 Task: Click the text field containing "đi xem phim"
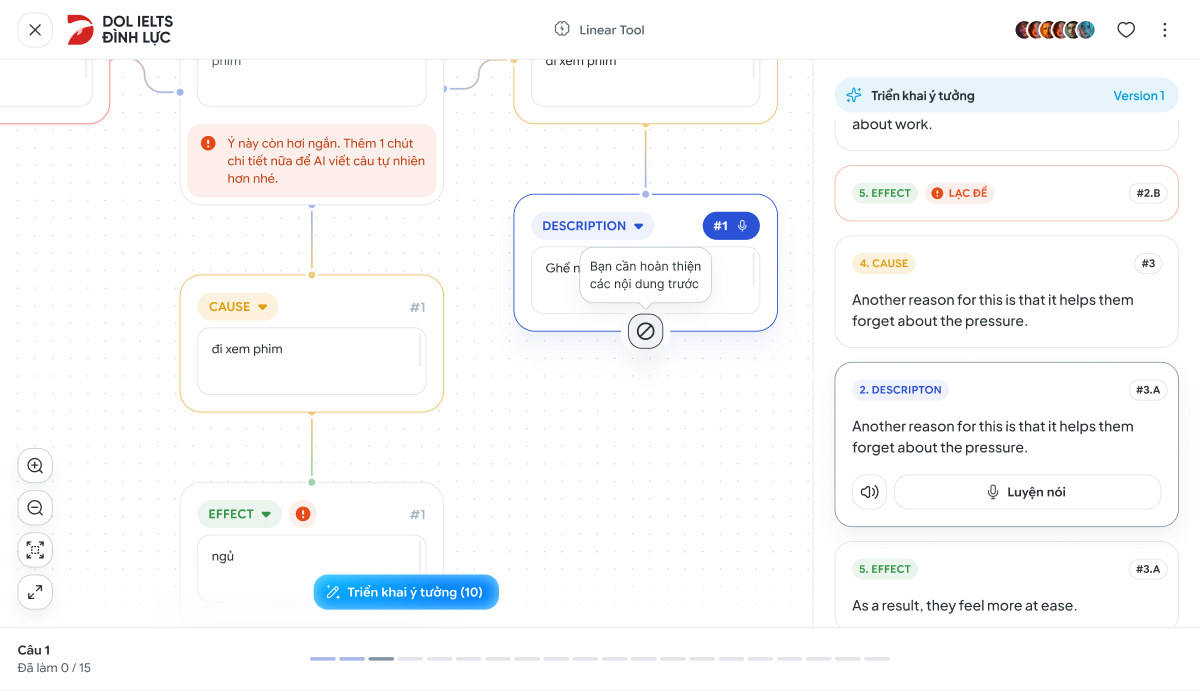click(x=312, y=361)
